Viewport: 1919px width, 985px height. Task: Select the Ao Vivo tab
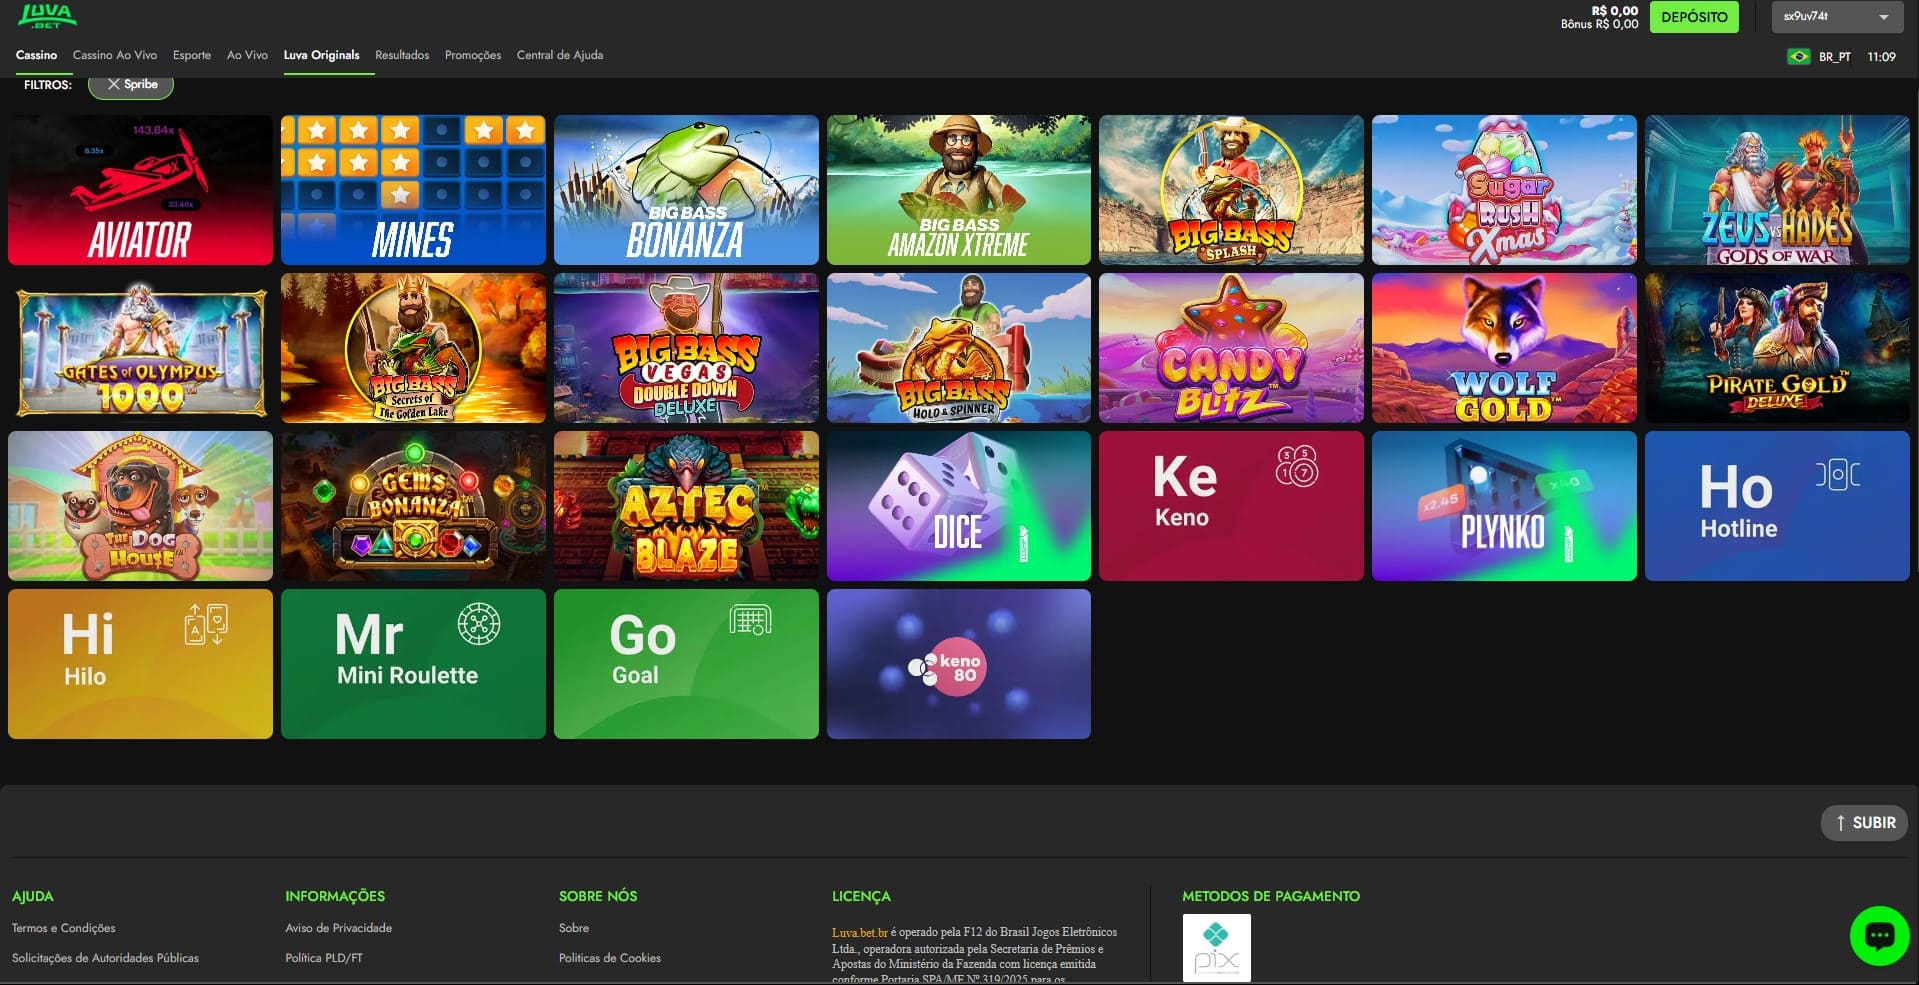[x=247, y=55]
